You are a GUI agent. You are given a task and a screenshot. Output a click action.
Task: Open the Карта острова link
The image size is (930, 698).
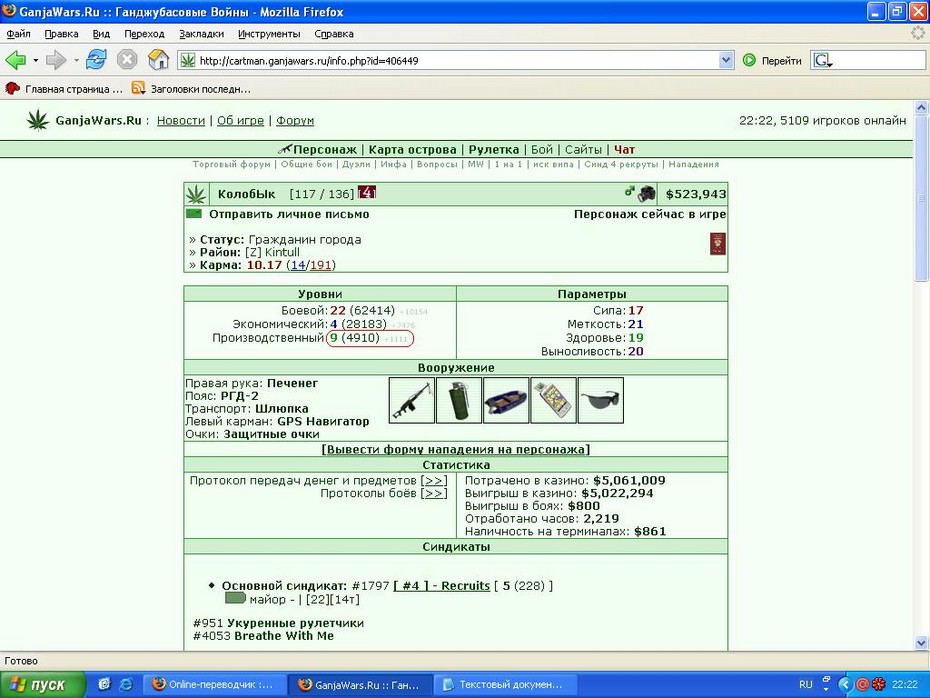click(412, 149)
